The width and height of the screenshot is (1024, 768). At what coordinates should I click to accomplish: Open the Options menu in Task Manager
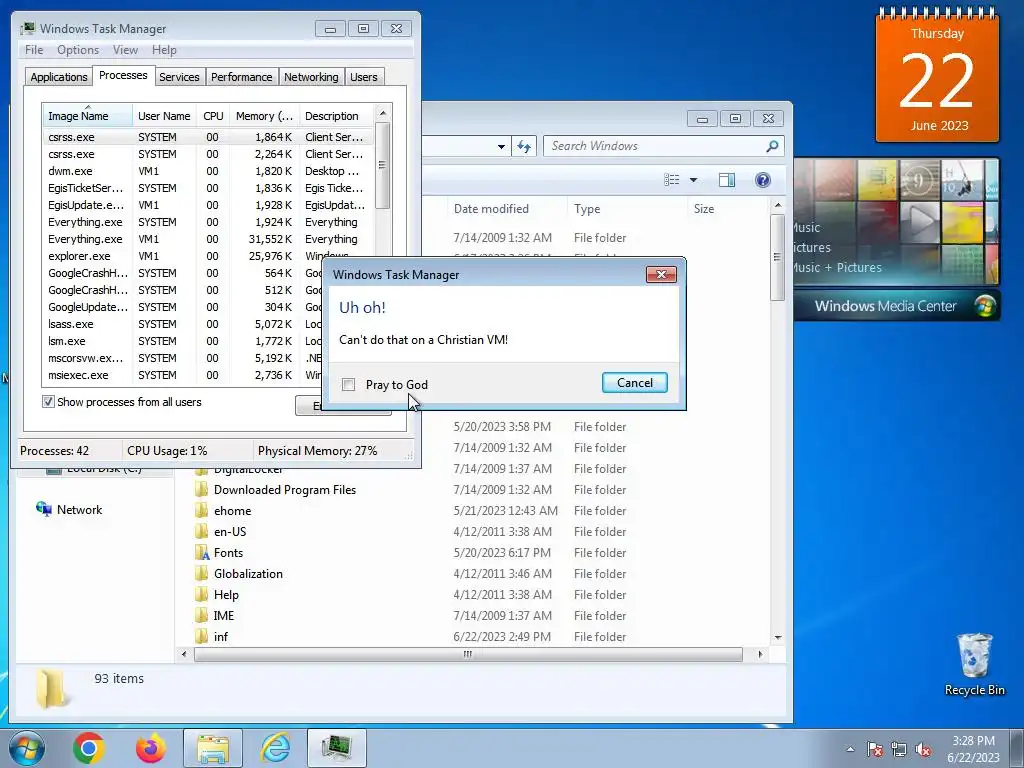point(78,50)
